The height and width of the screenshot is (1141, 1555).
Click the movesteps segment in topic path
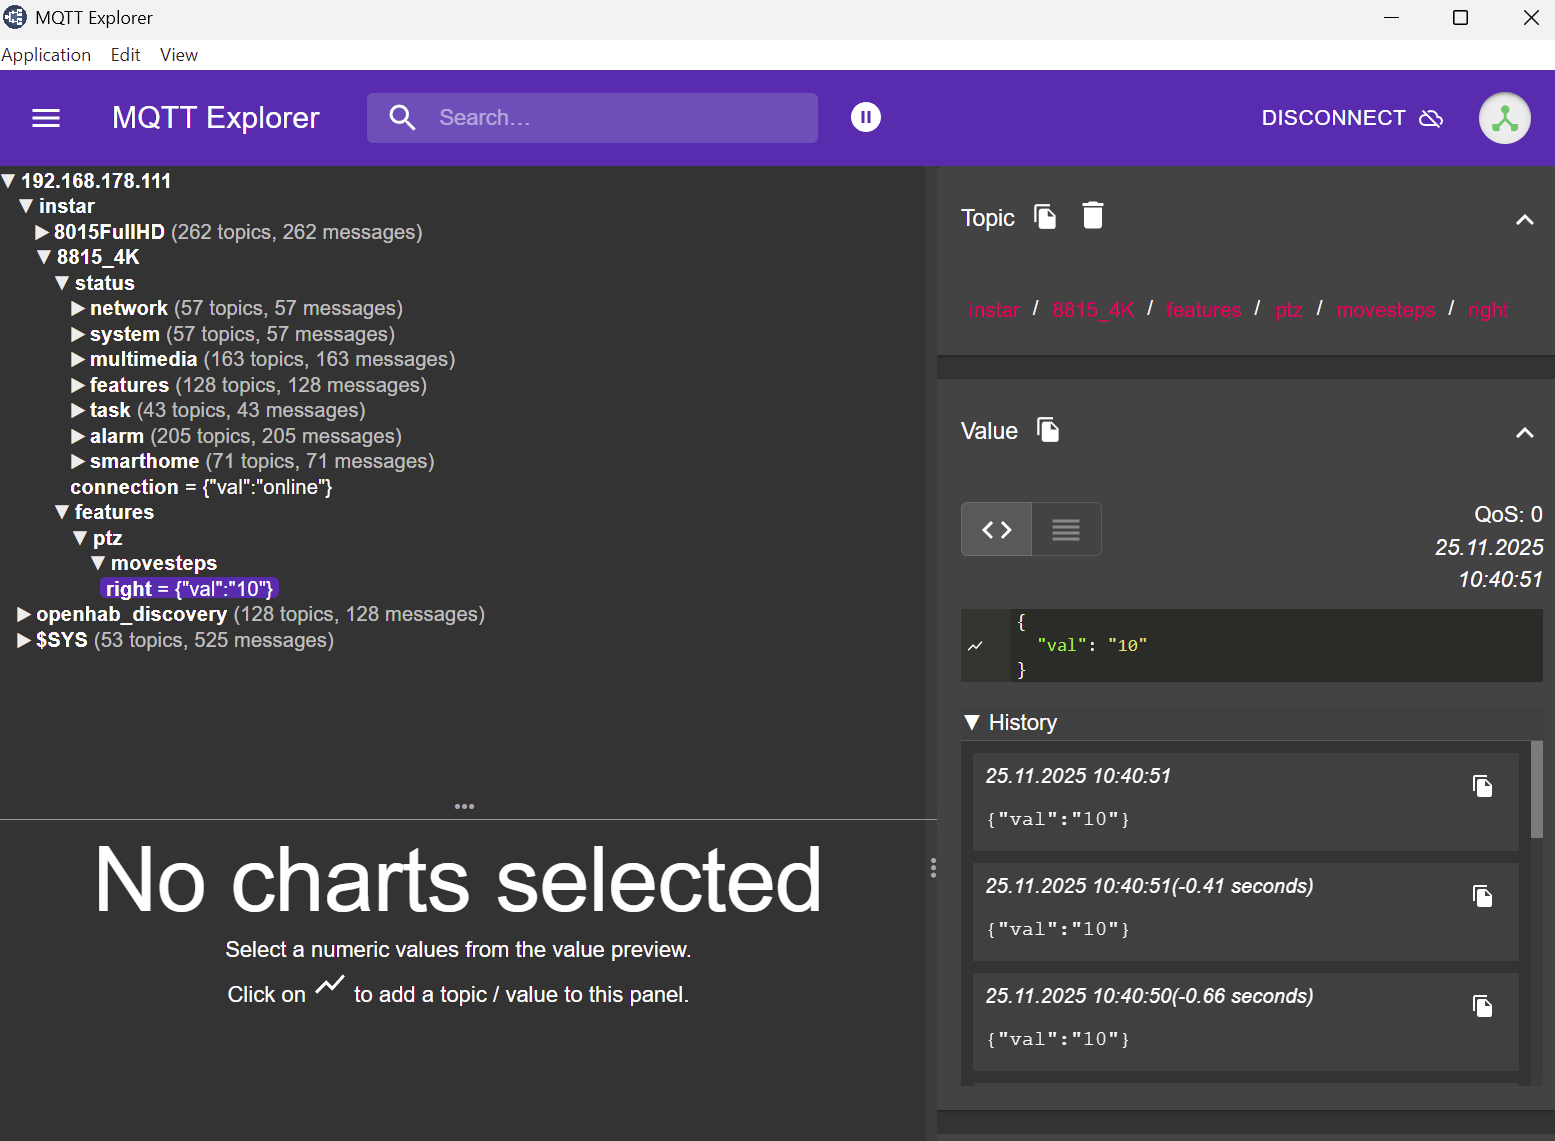click(x=1385, y=310)
